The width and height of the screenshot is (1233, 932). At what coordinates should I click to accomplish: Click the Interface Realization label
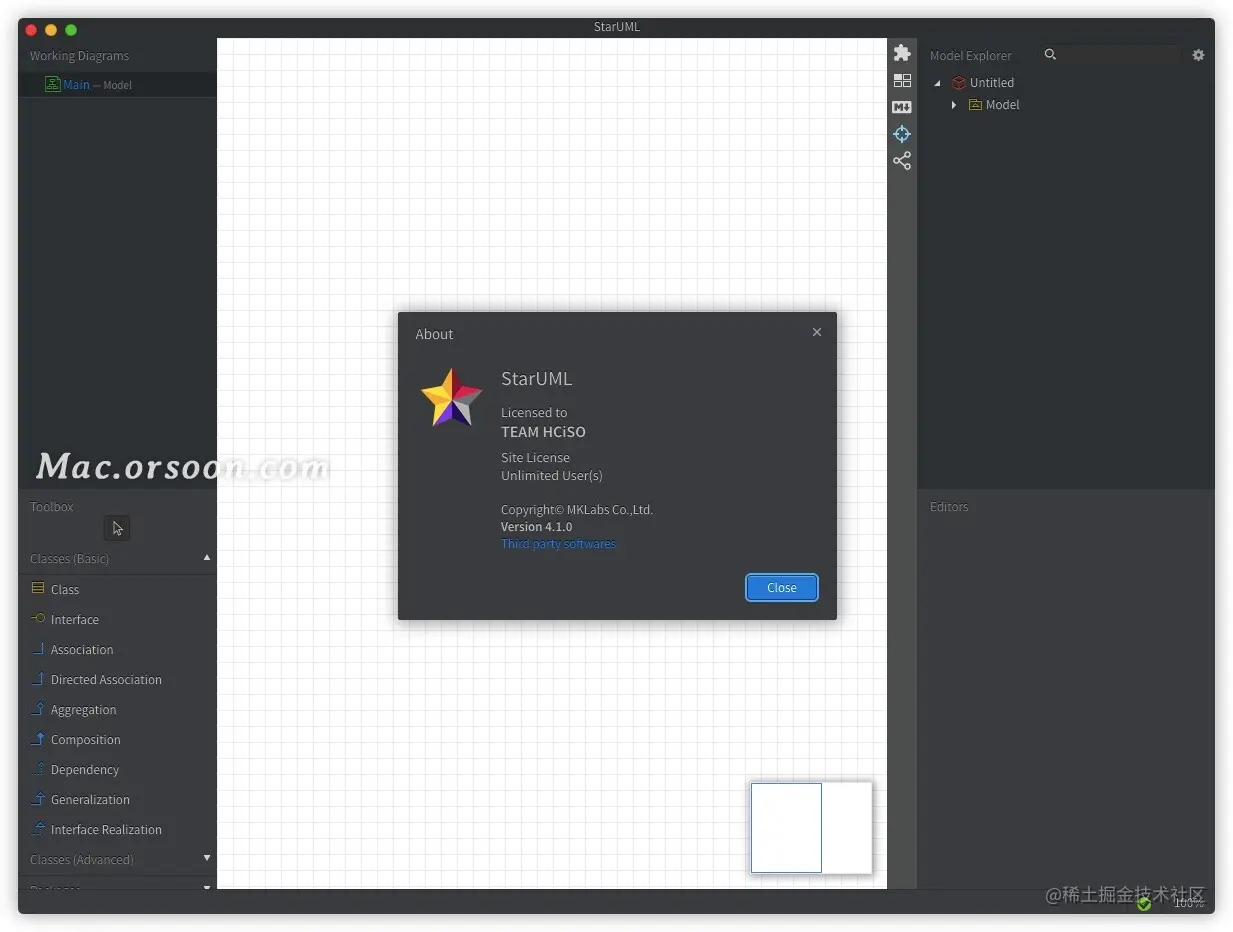click(106, 830)
